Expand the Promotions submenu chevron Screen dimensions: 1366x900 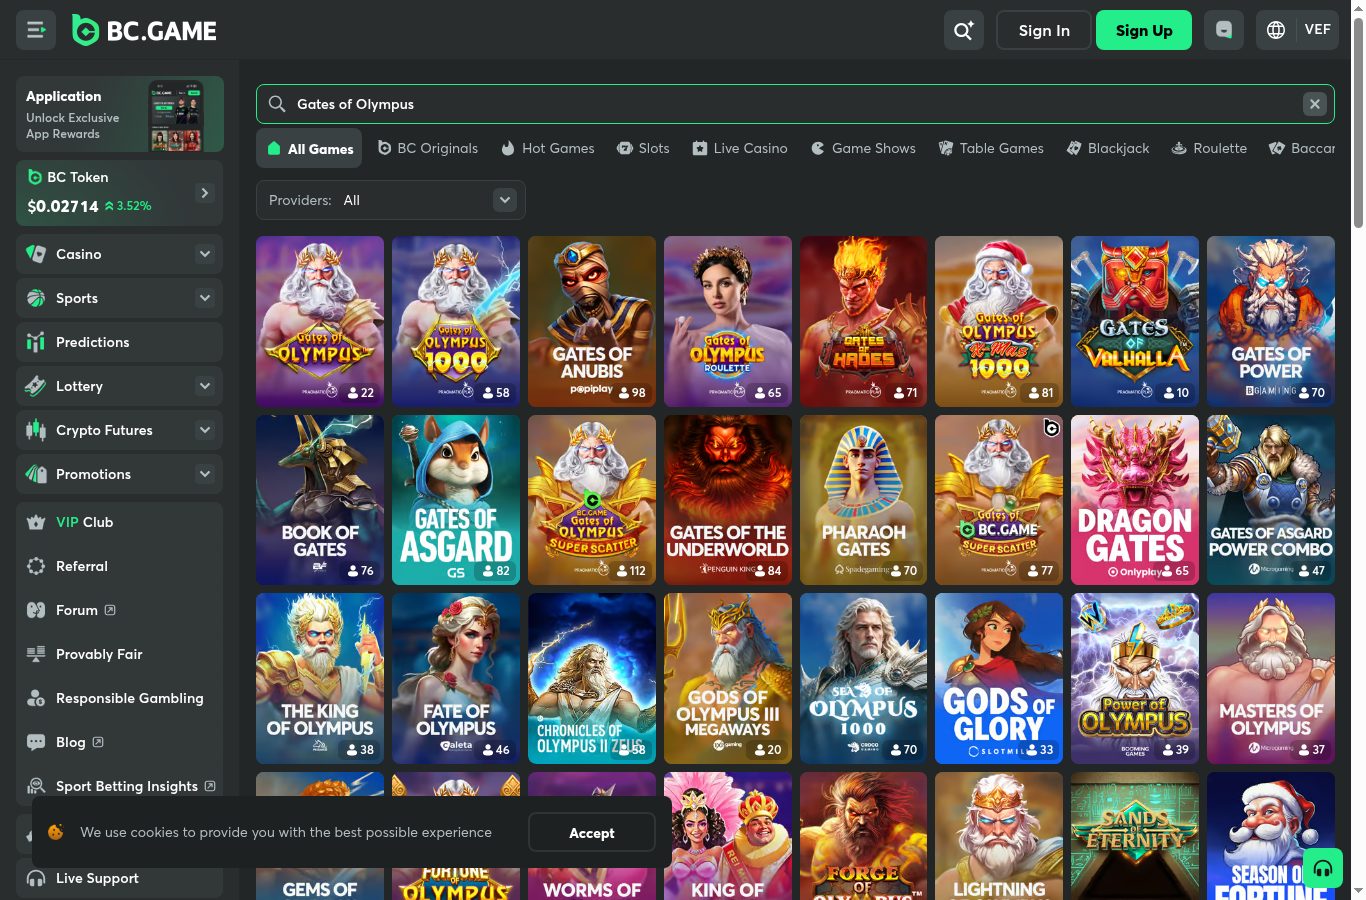pyautogui.click(x=205, y=474)
